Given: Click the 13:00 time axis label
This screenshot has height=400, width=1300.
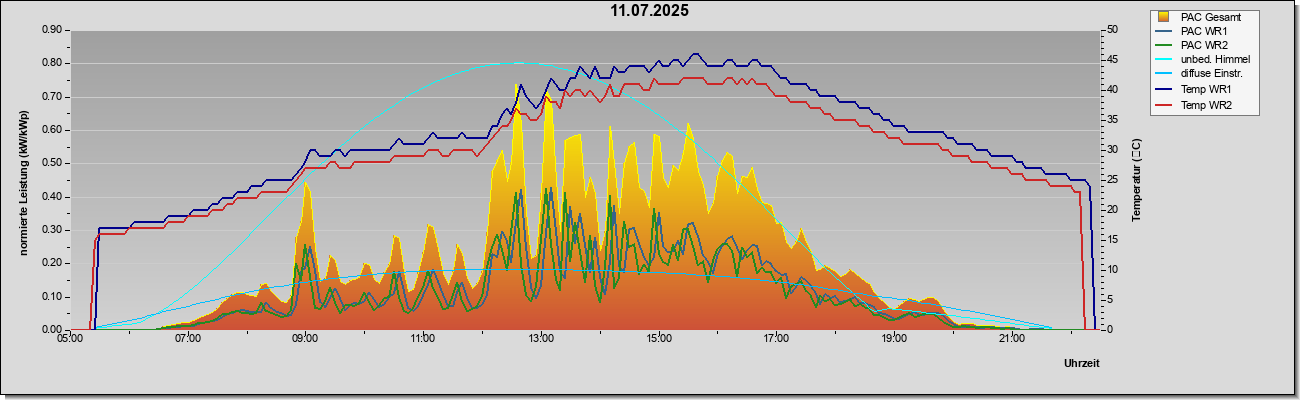Looking at the screenshot, I should (x=541, y=340).
